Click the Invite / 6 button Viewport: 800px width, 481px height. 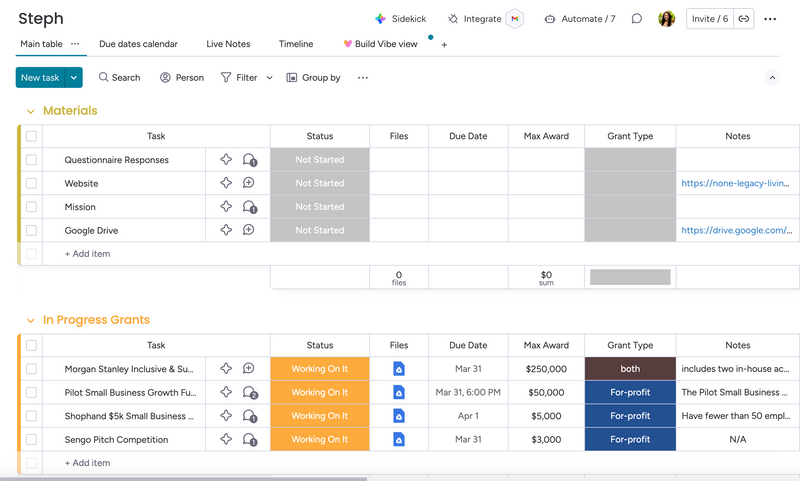(709, 19)
